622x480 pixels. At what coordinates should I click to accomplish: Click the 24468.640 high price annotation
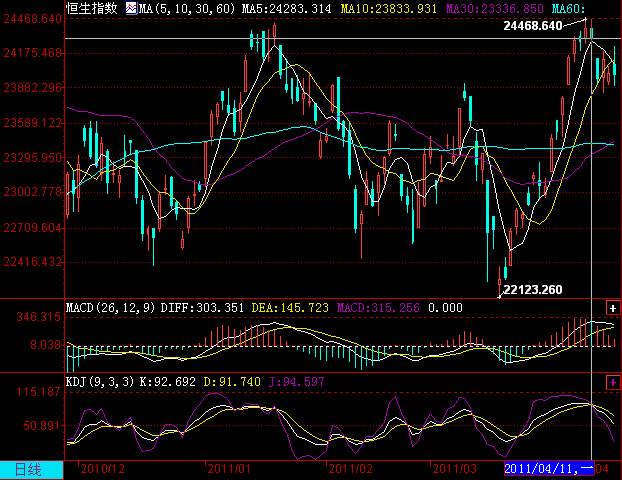[x=533, y=26]
